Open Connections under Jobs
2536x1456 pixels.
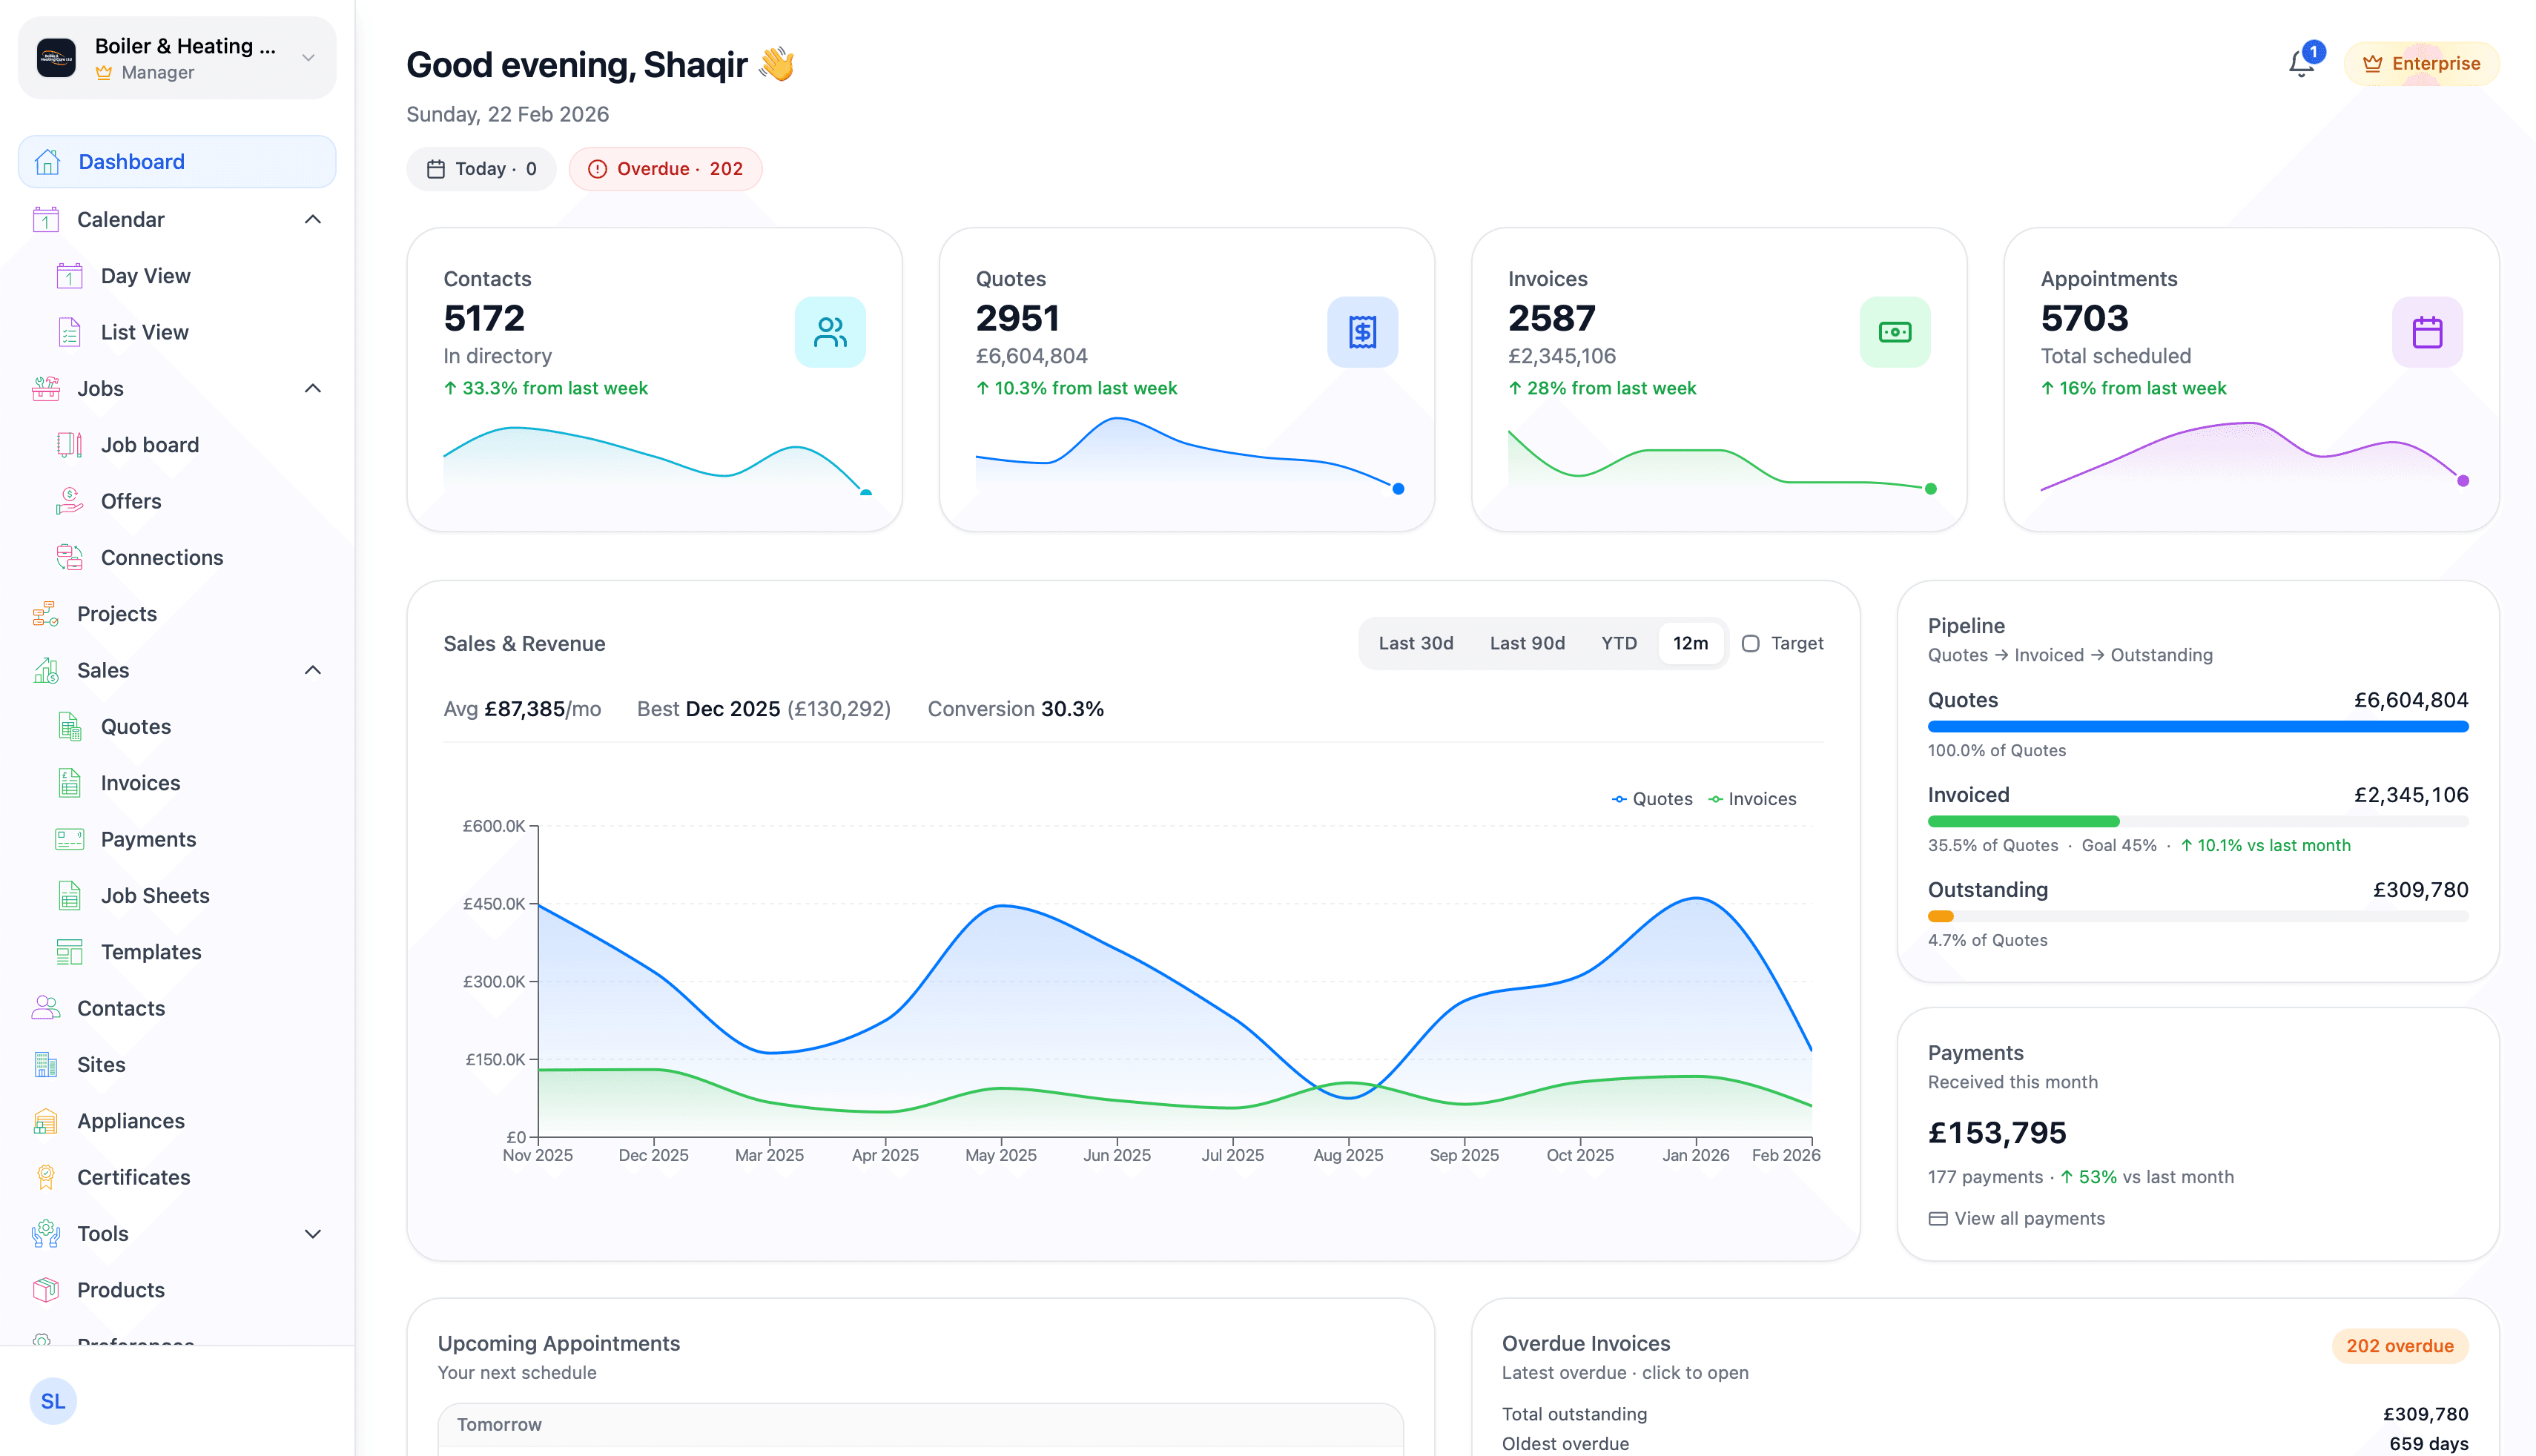(x=162, y=557)
